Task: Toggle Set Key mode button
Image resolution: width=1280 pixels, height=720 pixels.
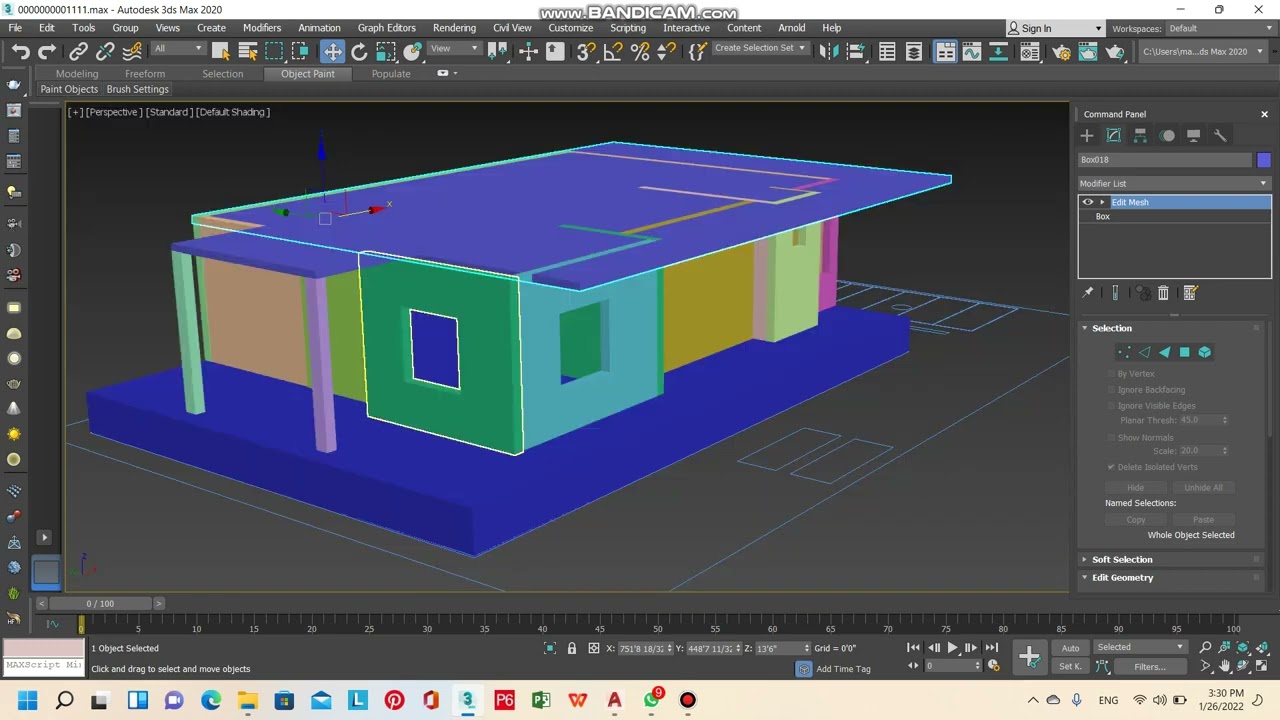Action: [x=1070, y=667]
